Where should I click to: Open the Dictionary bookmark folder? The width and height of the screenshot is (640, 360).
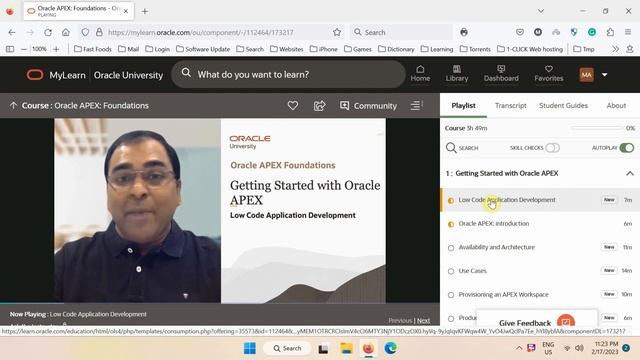click(x=396, y=49)
